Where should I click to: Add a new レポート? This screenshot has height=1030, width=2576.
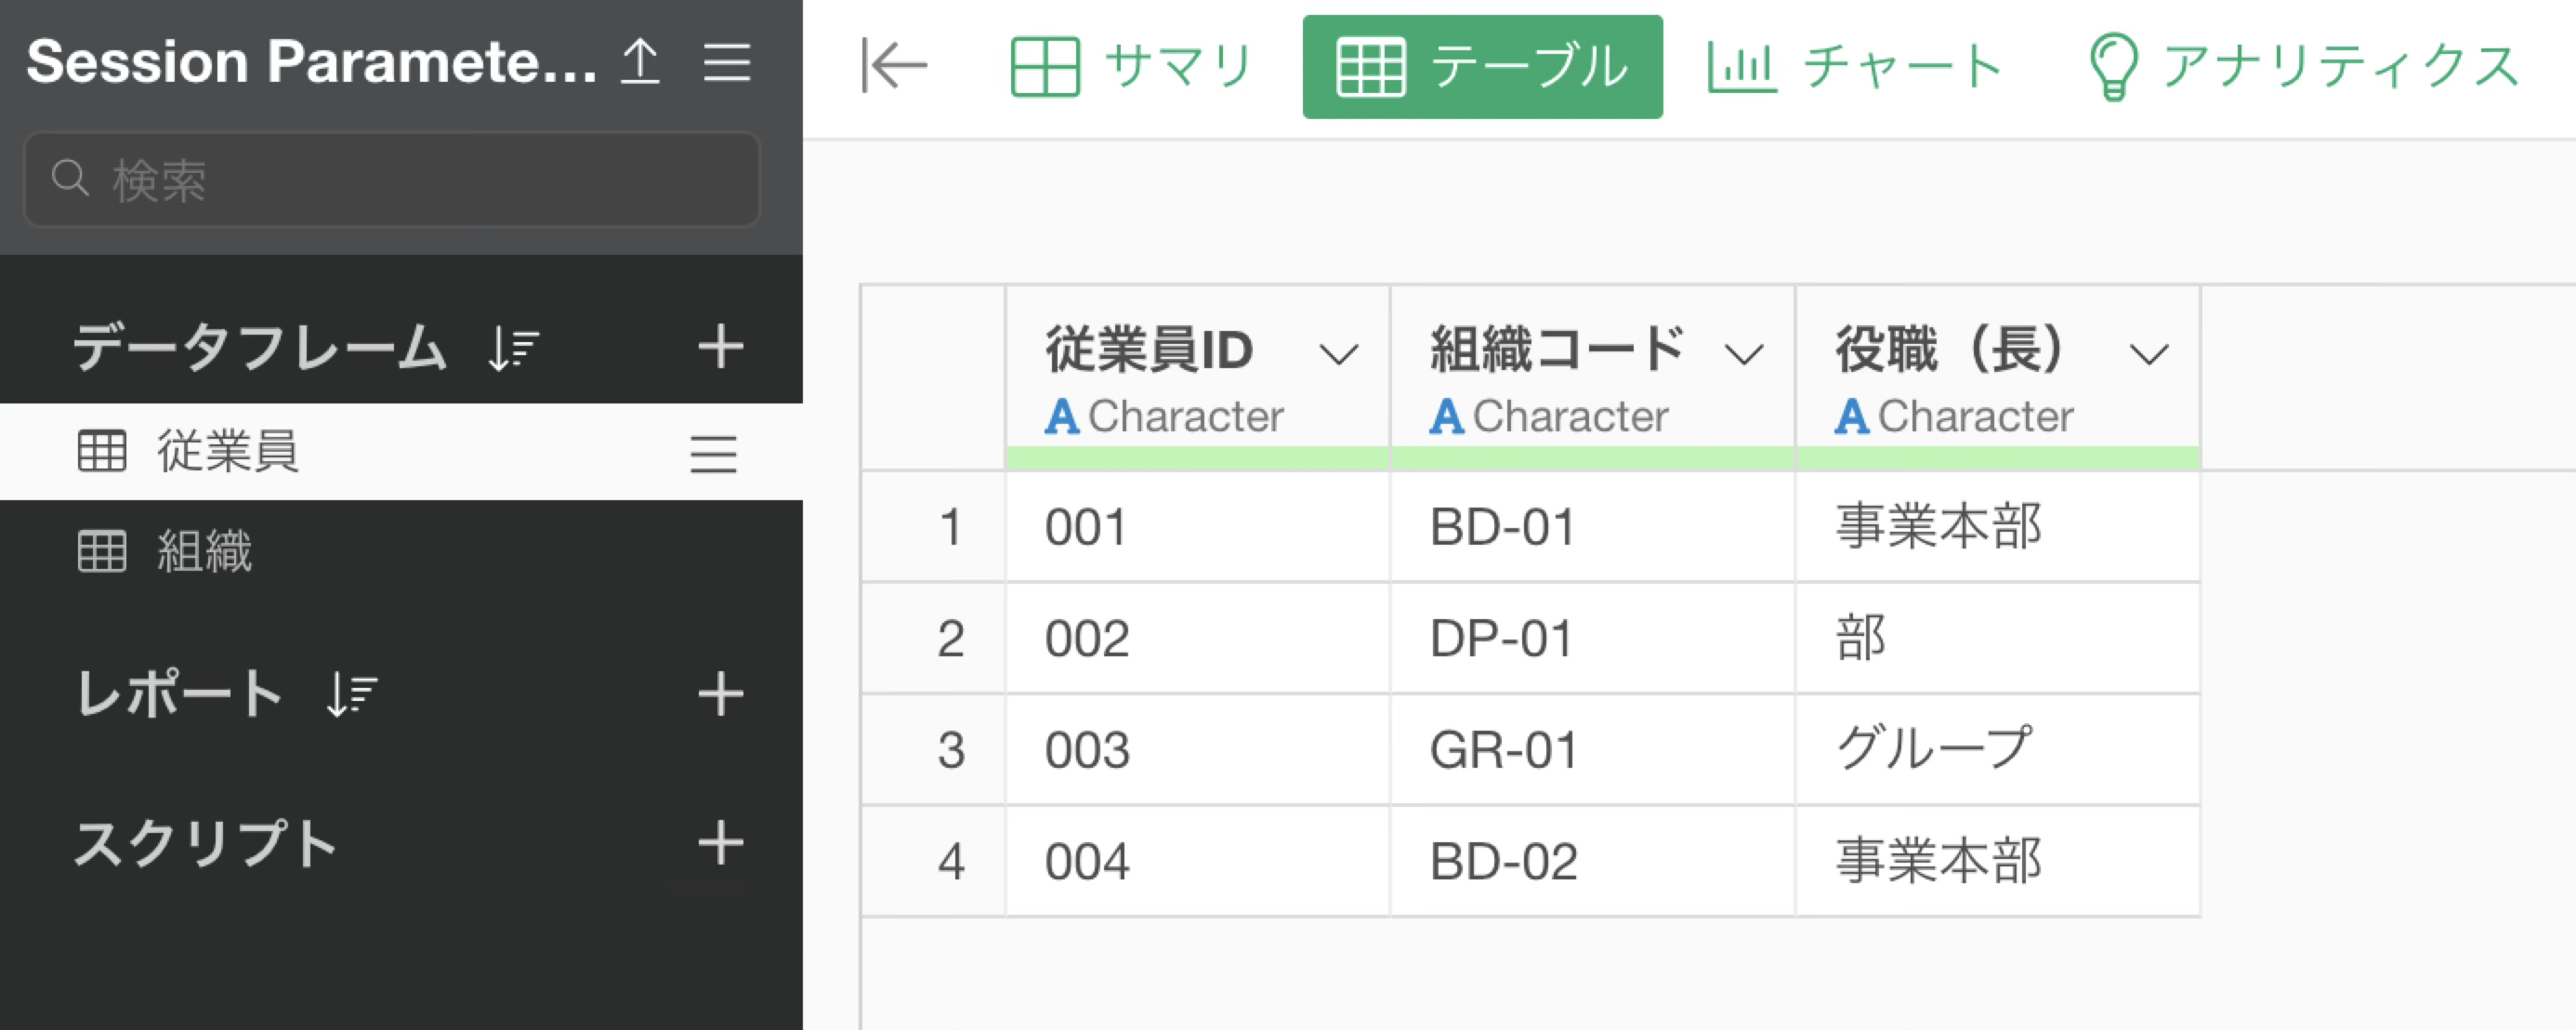[720, 694]
